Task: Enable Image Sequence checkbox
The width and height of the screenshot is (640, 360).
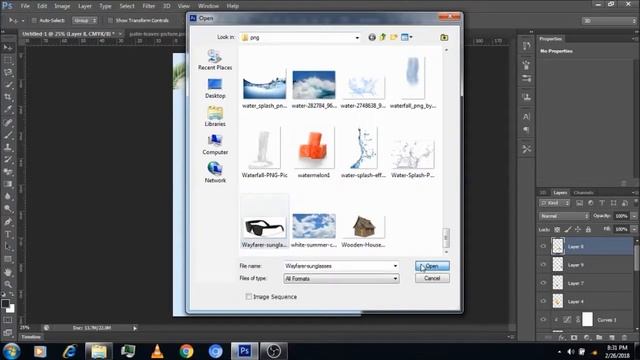Action: tap(249, 297)
